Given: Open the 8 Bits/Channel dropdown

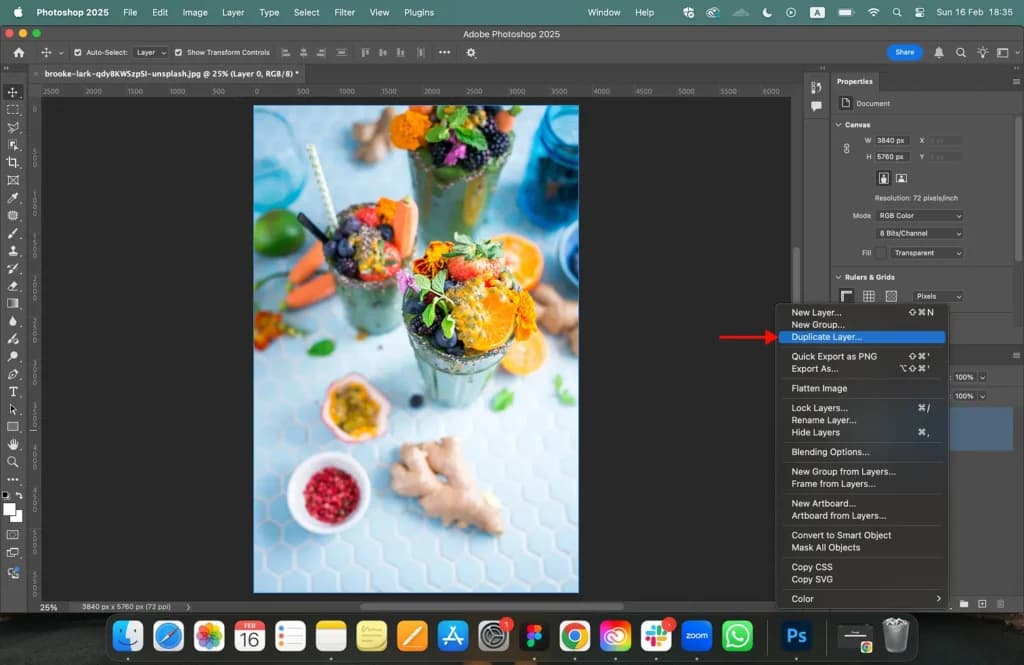Looking at the screenshot, I should click(x=920, y=233).
